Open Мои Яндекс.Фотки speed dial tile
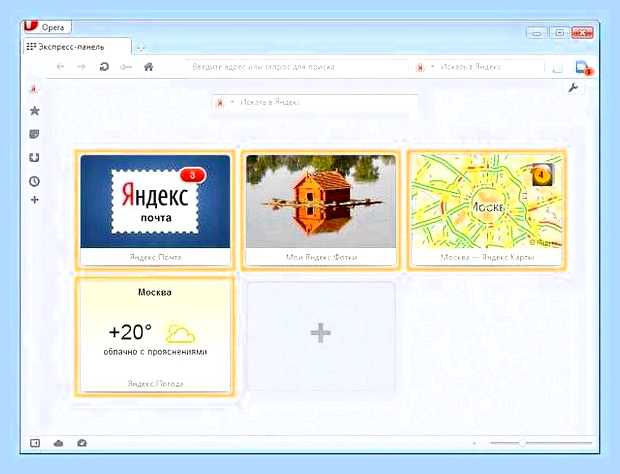Image resolution: width=620 pixels, height=474 pixels. coord(321,210)
